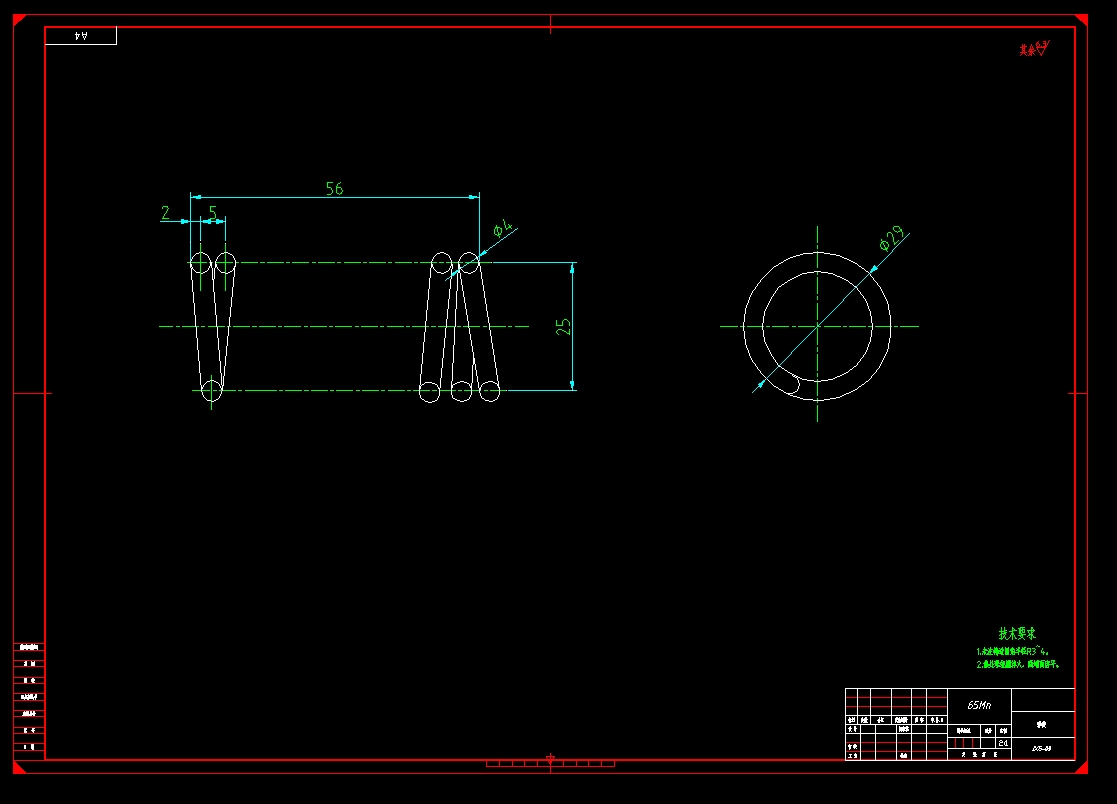This screenshot has height=804, width=1117.
Task: Click the red 其余 surface roughness note
Action: pos(1034,48)
